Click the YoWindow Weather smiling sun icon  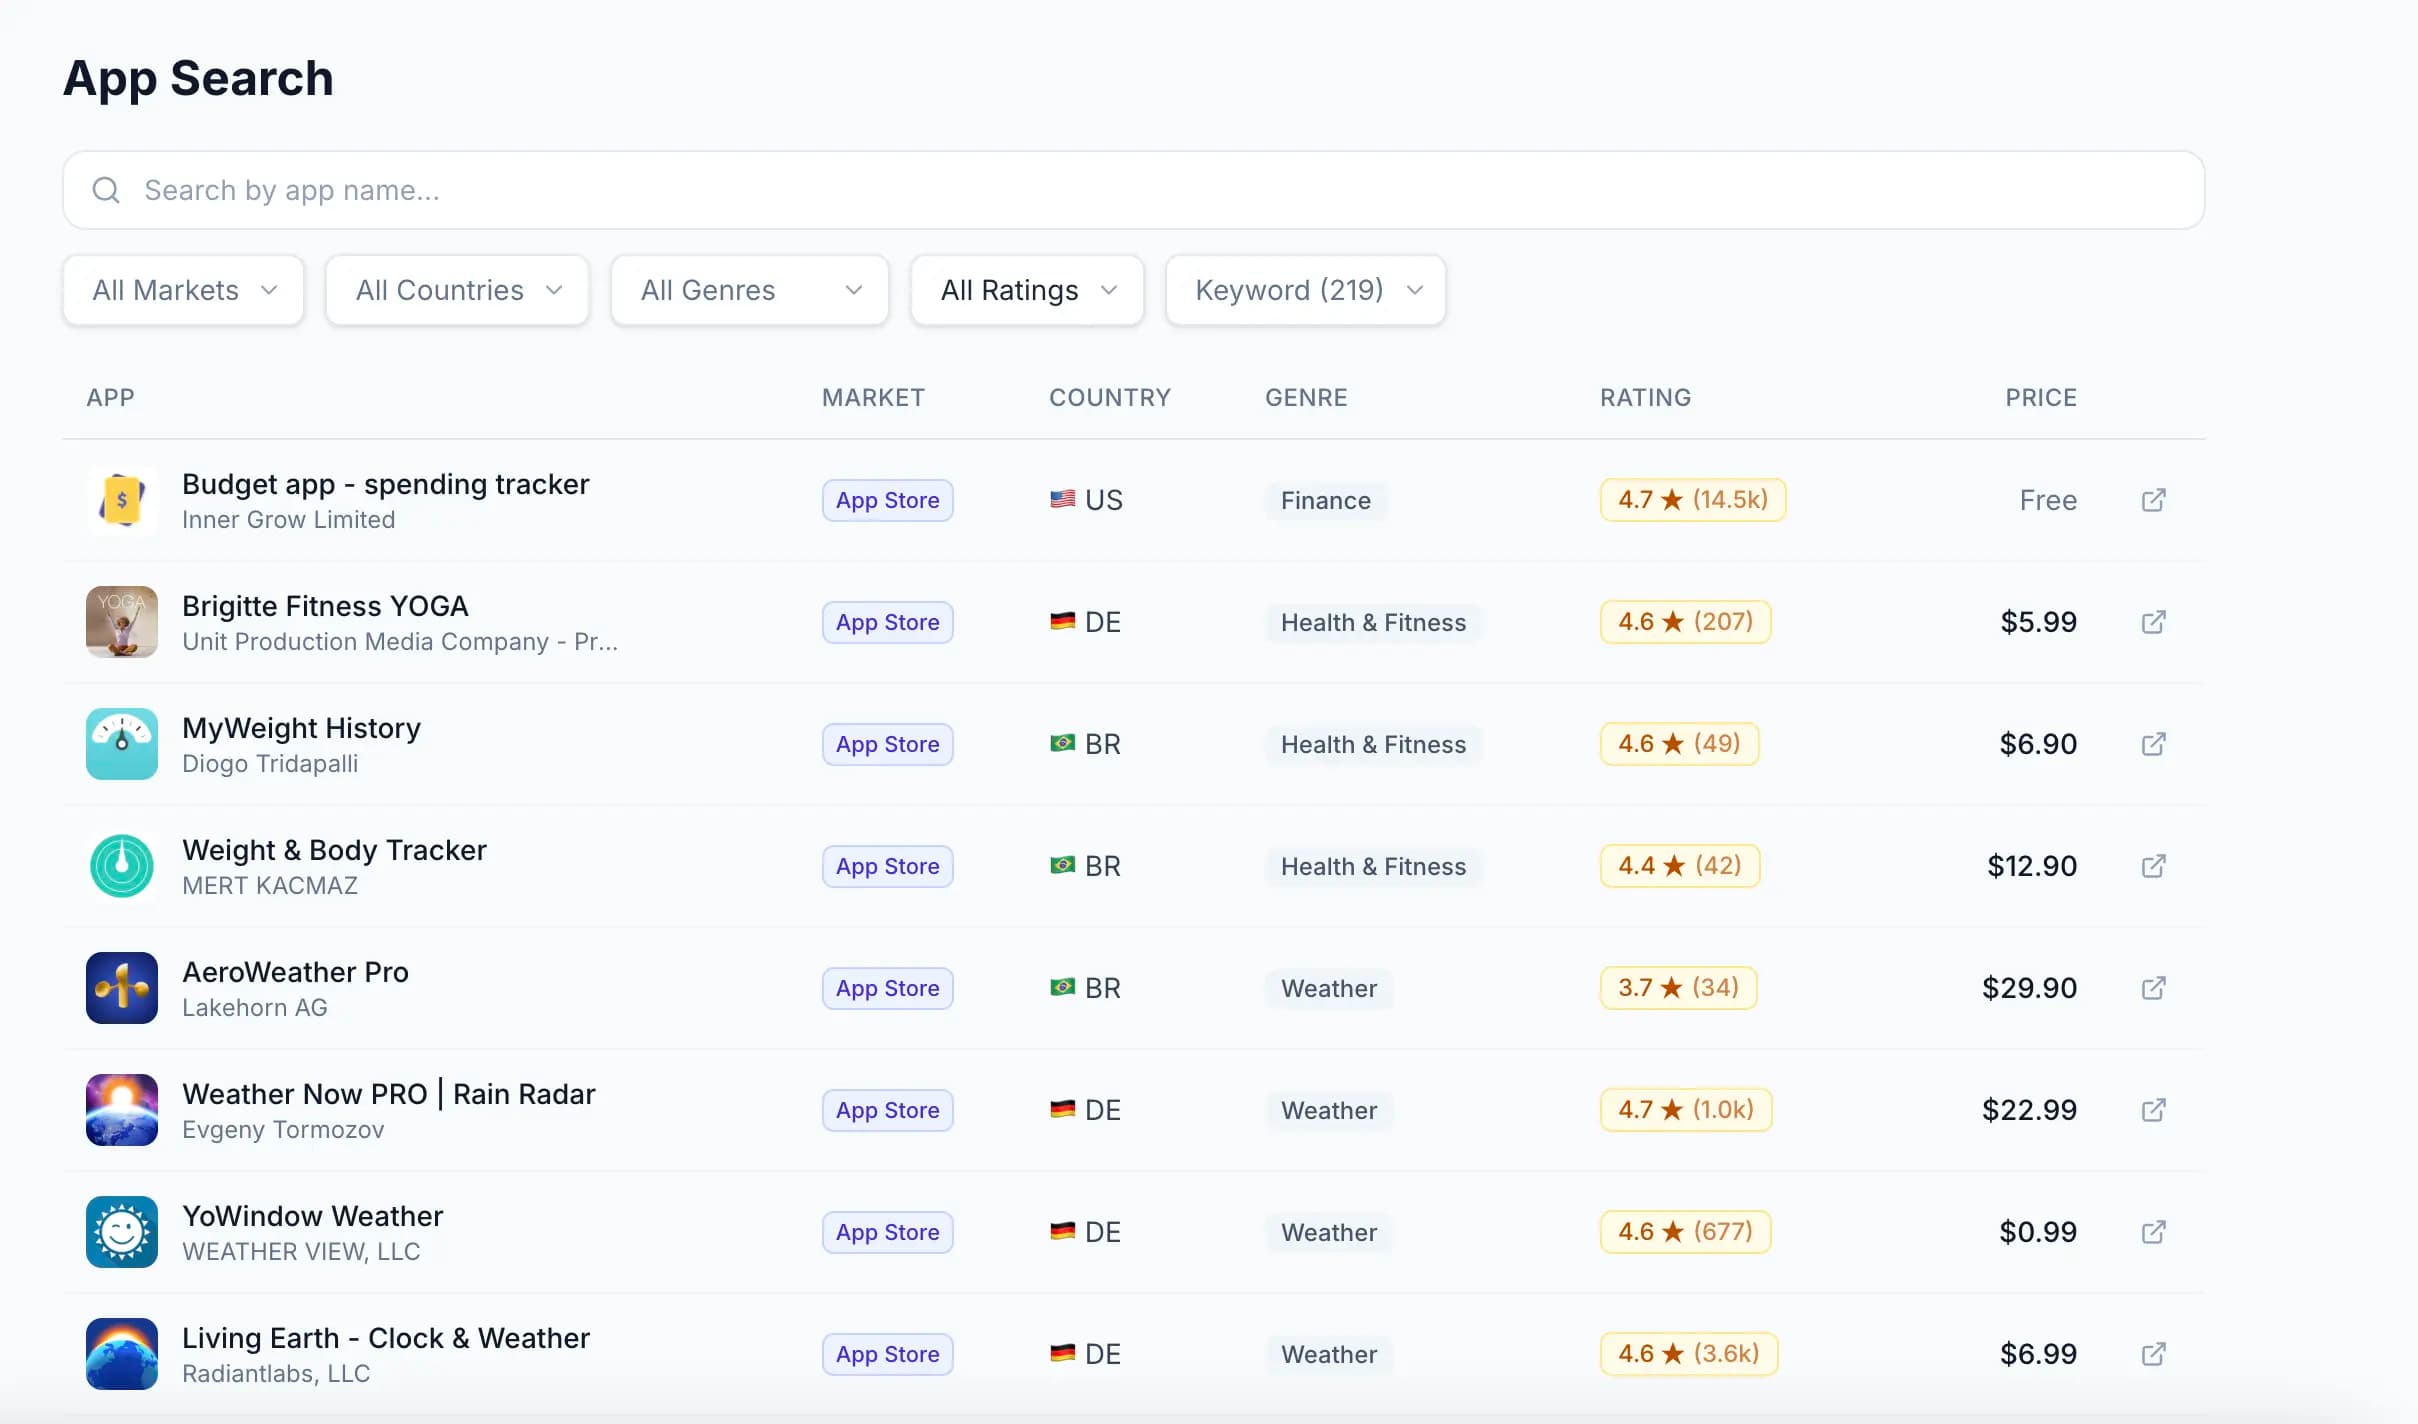122,1232
